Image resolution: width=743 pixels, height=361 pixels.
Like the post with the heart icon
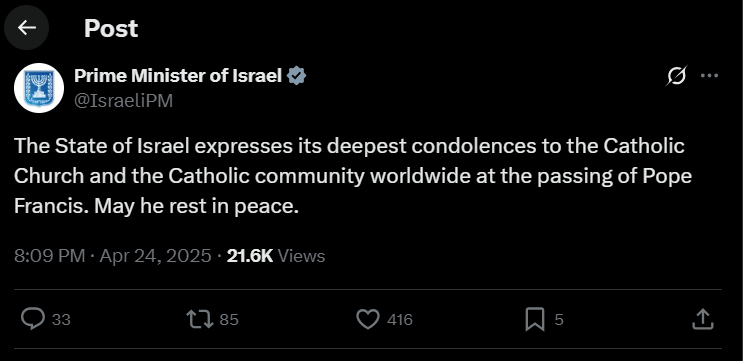click(368, 319)
